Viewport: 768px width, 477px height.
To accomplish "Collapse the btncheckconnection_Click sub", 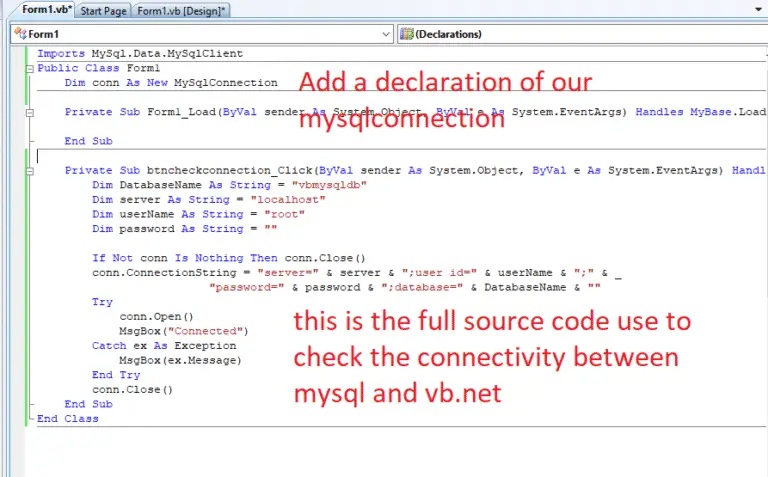I will (x=30, y=171).
